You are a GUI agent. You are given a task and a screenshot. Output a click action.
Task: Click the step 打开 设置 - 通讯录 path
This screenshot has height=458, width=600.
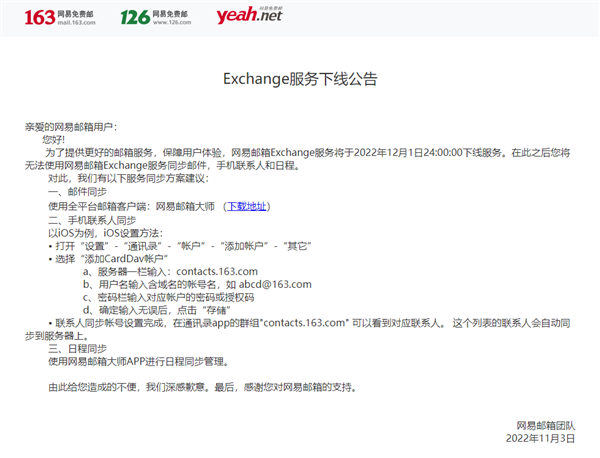(x=180, y=246)
